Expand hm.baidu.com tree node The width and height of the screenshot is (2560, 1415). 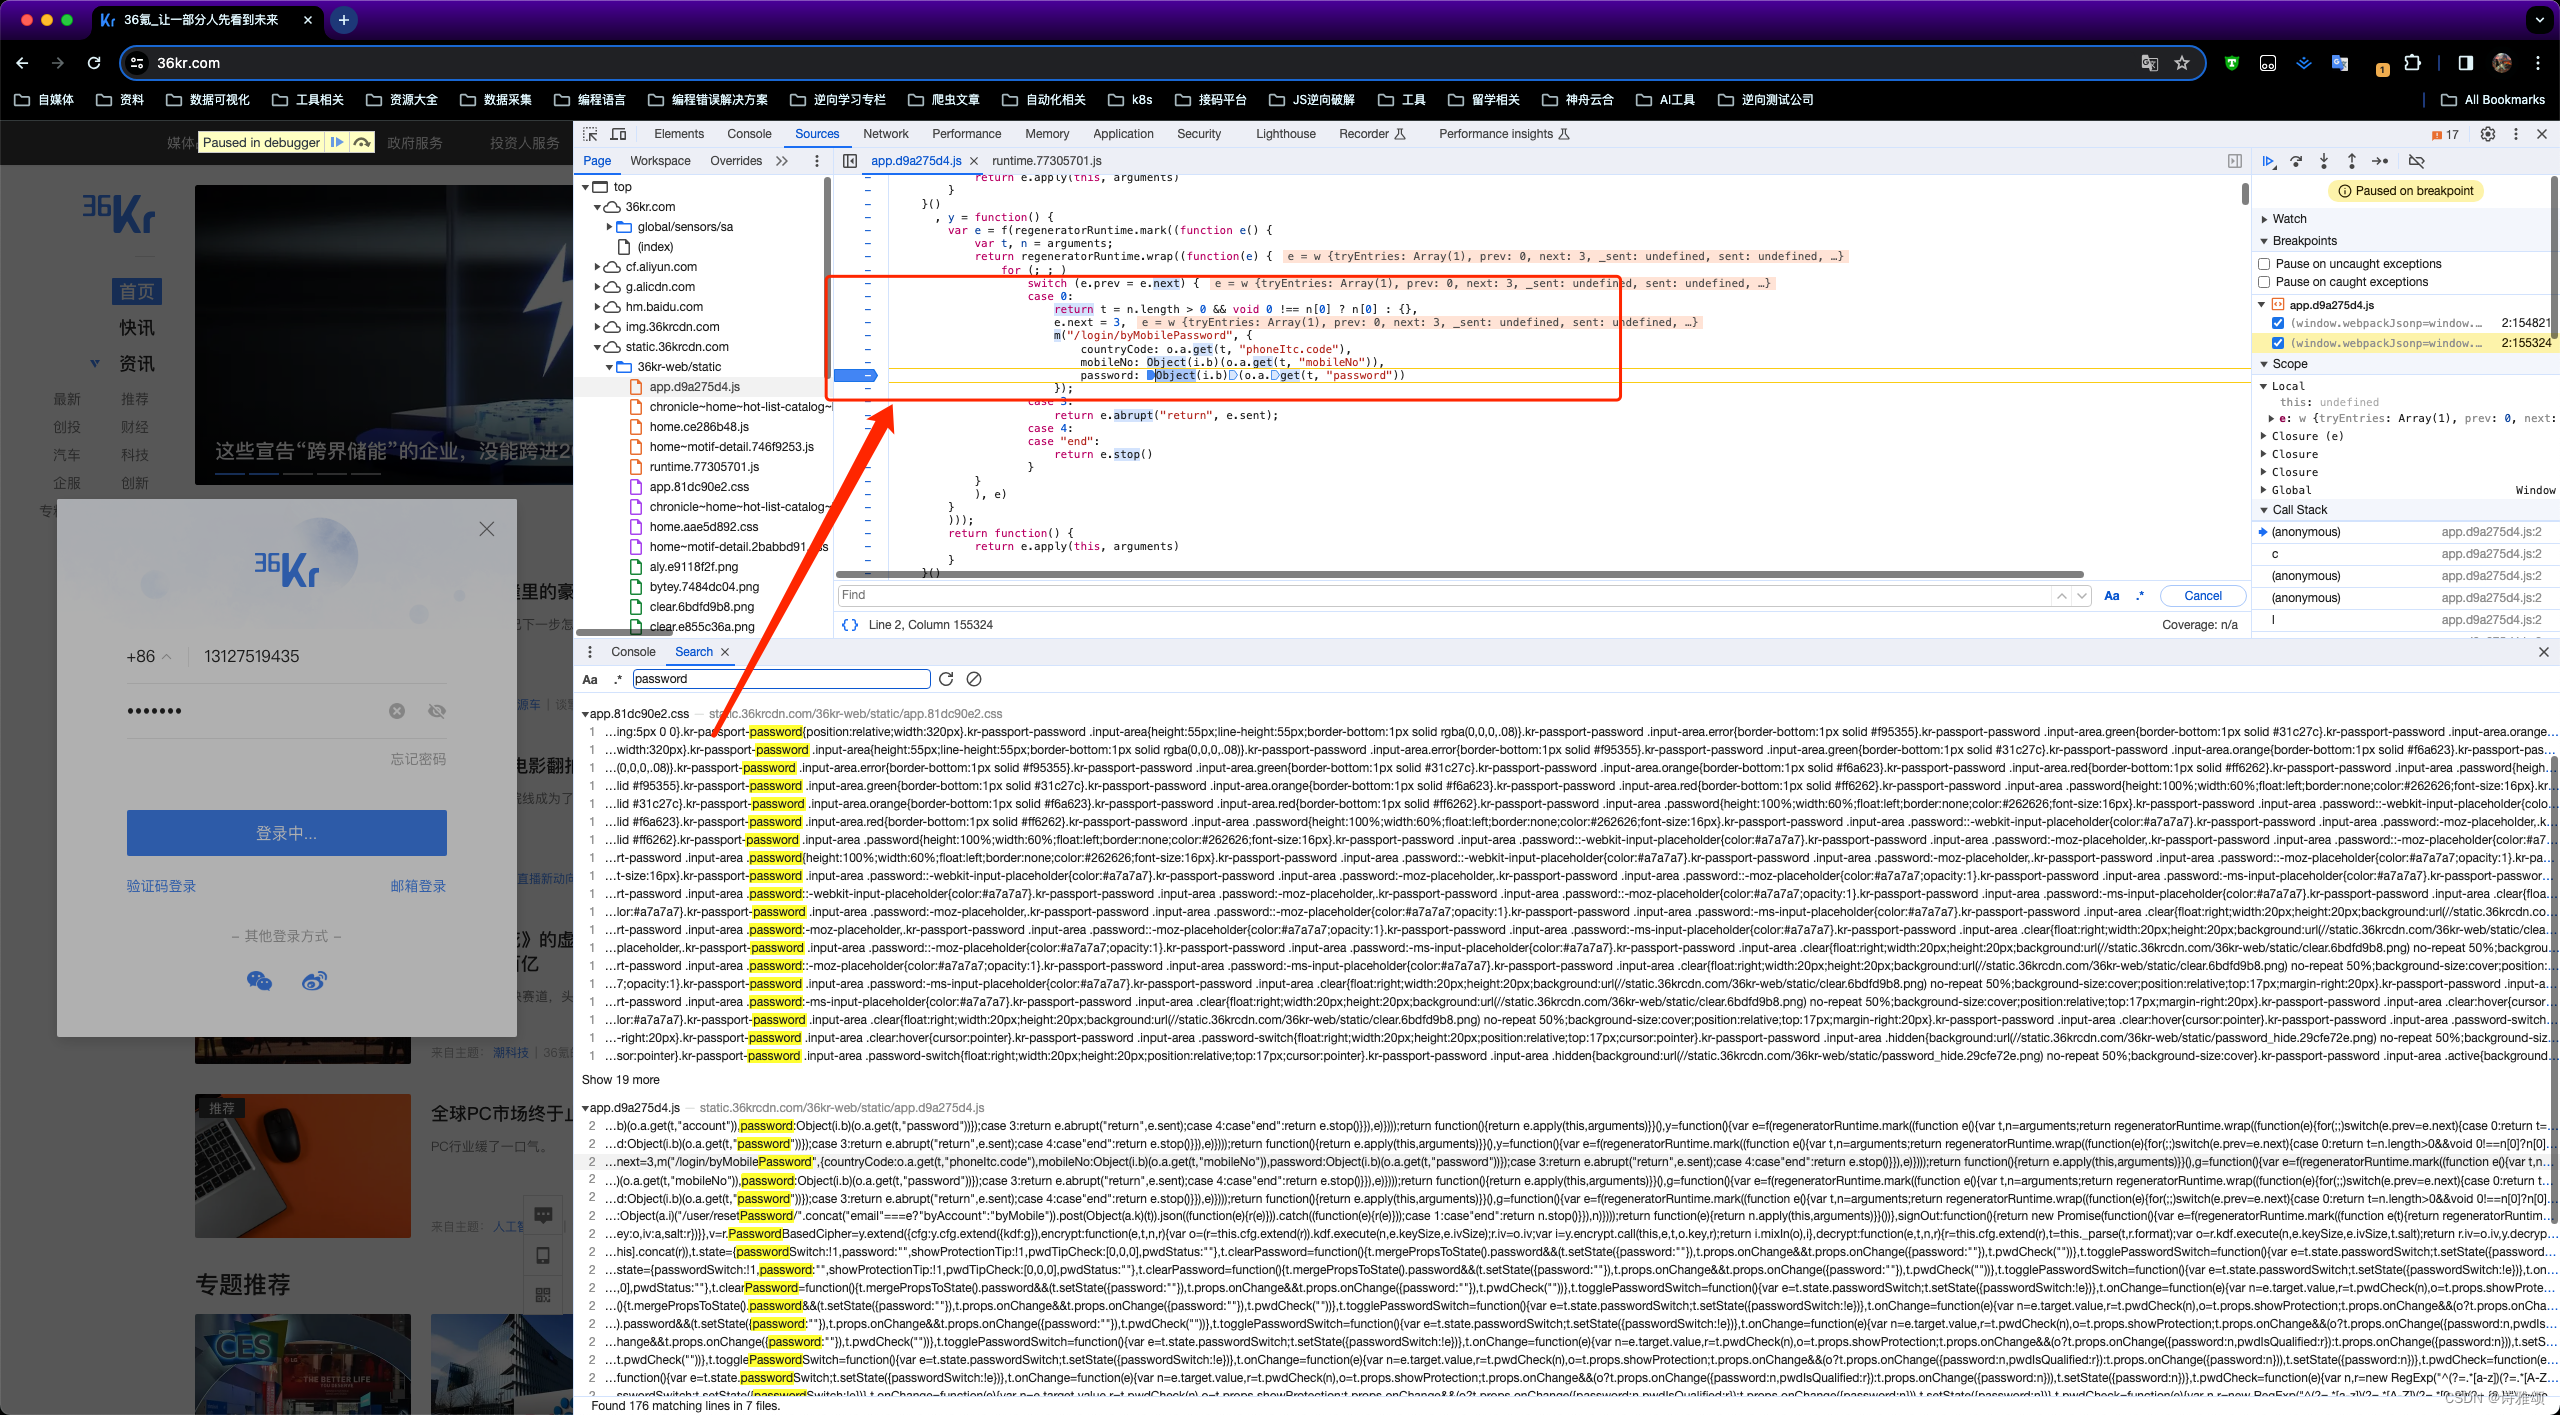tap(598, 307)
